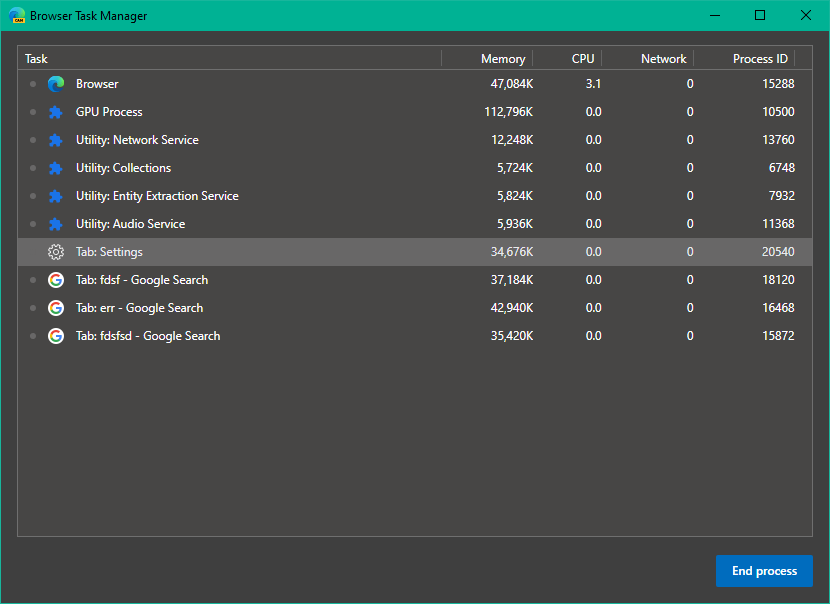
Task: Click process ID 16468
Action: [x=778, y=308]
